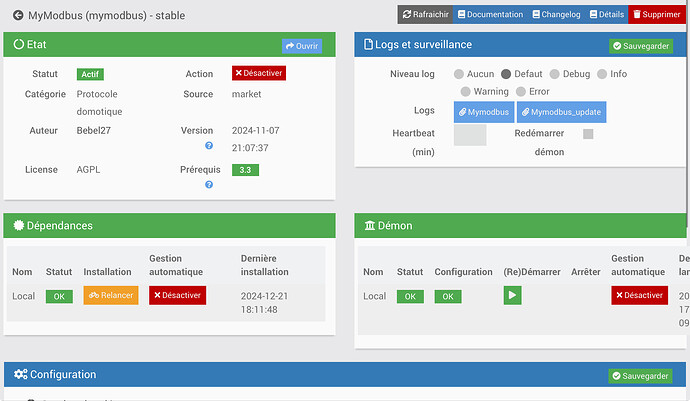690x401 pixels.
Task: Select the Aucun log level
Action: (x=459, y=74)
